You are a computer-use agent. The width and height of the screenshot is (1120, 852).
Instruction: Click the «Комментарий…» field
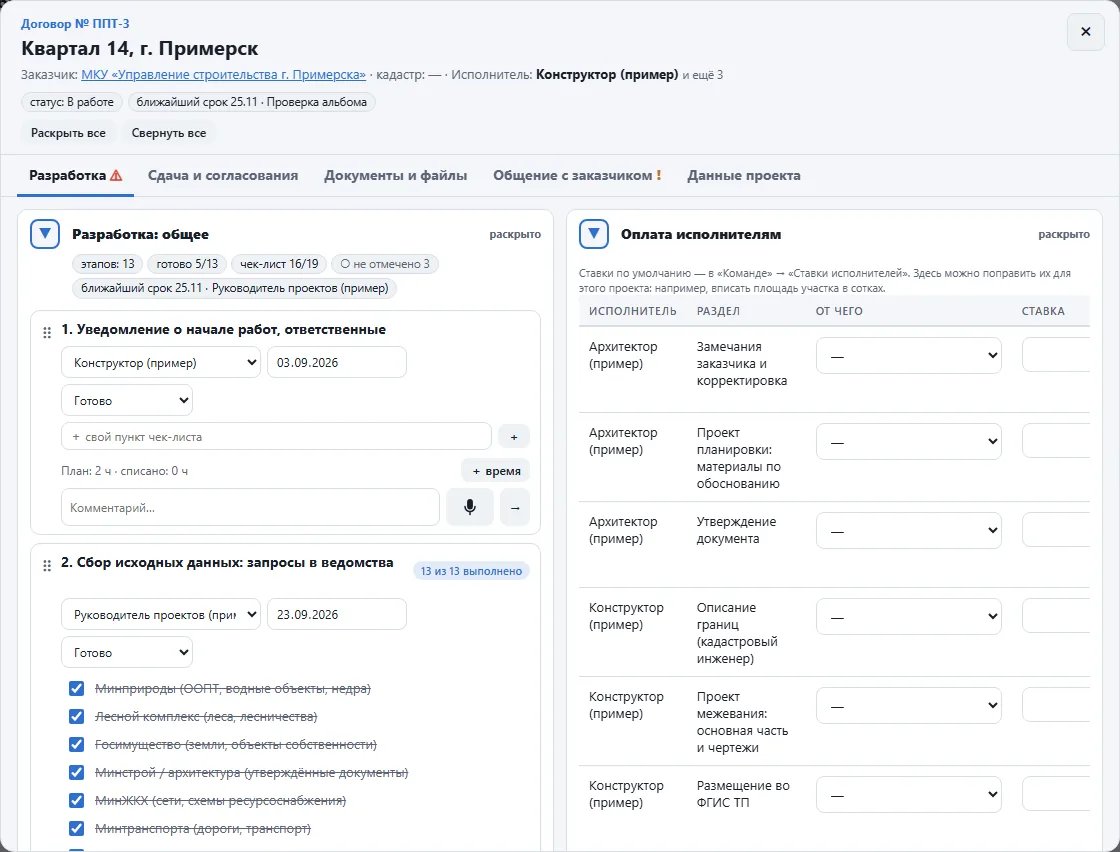pos(250,507)
